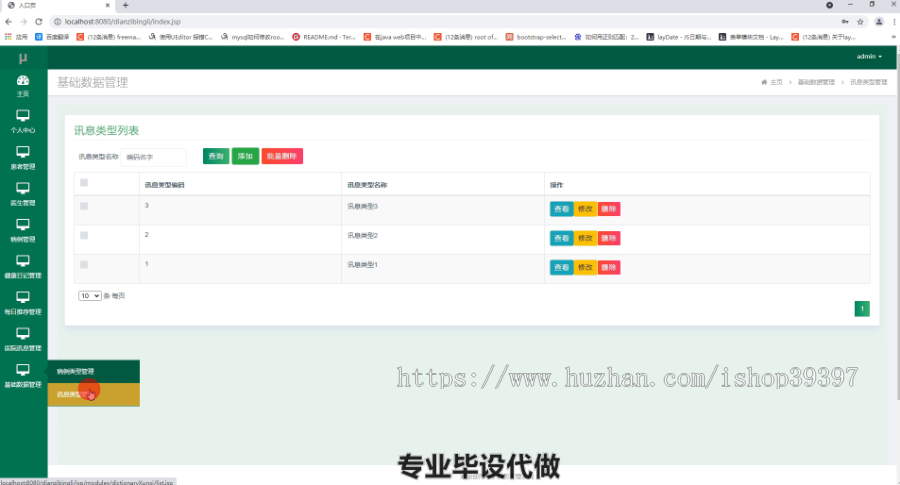Open a new browser tab with plus
The image size is (900, 485).
pos(125,5)
